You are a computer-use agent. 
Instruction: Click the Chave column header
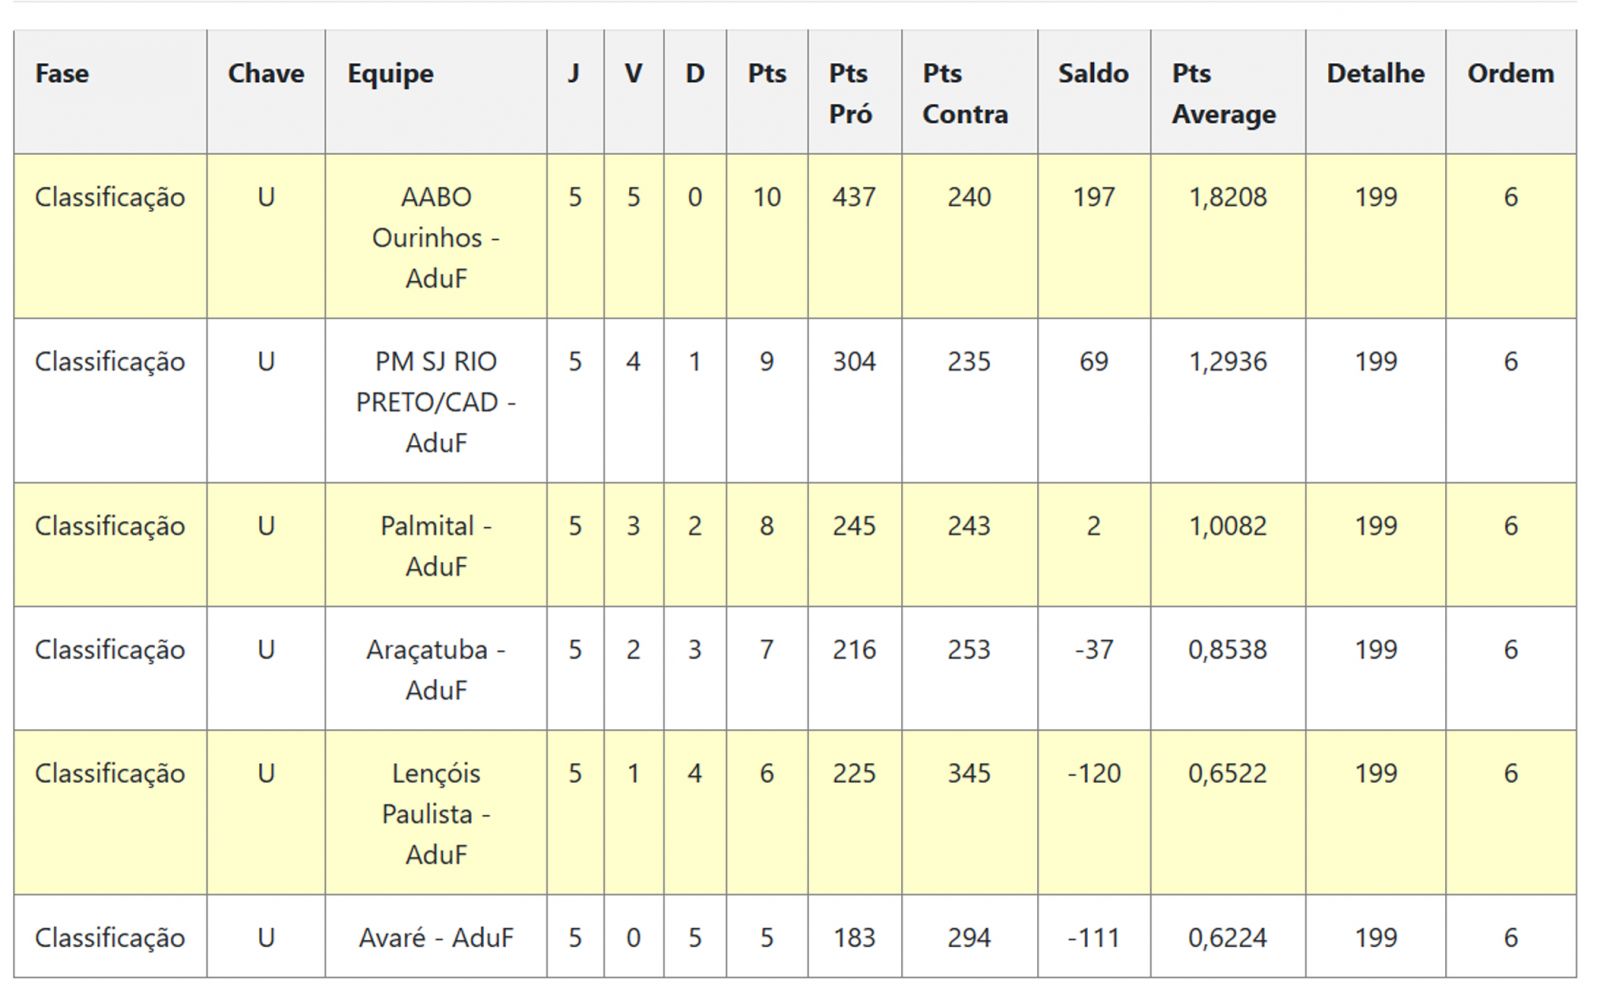pyautogui.click(x=266, y=74)
